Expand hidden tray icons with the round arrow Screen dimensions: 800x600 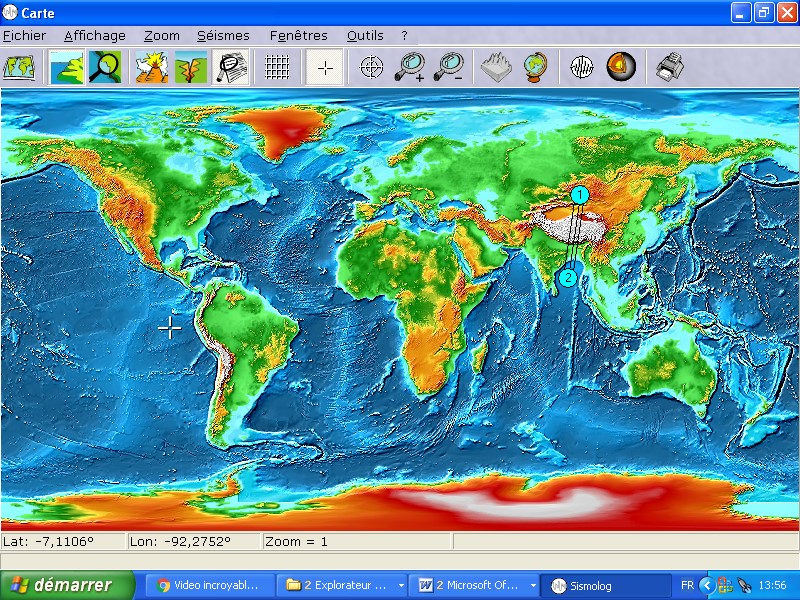(x=707, y=585)
